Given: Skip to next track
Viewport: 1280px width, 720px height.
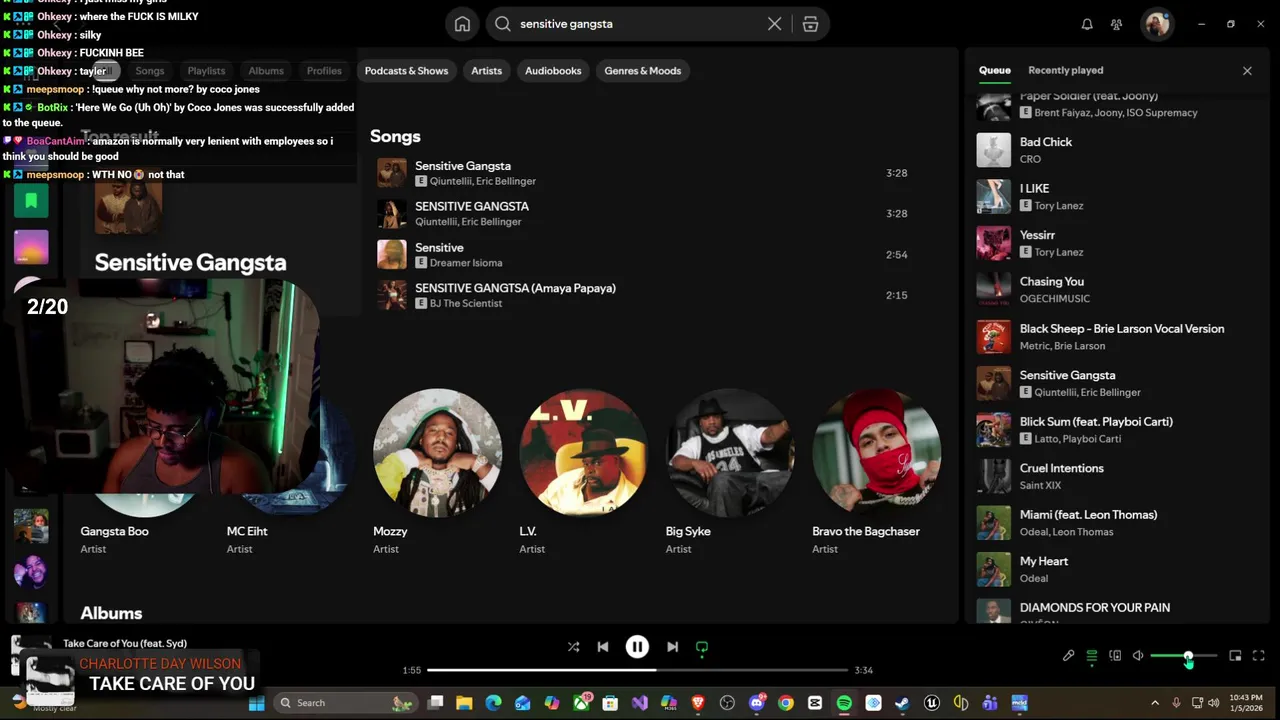Looking at the screenshot, I should 672,647.
